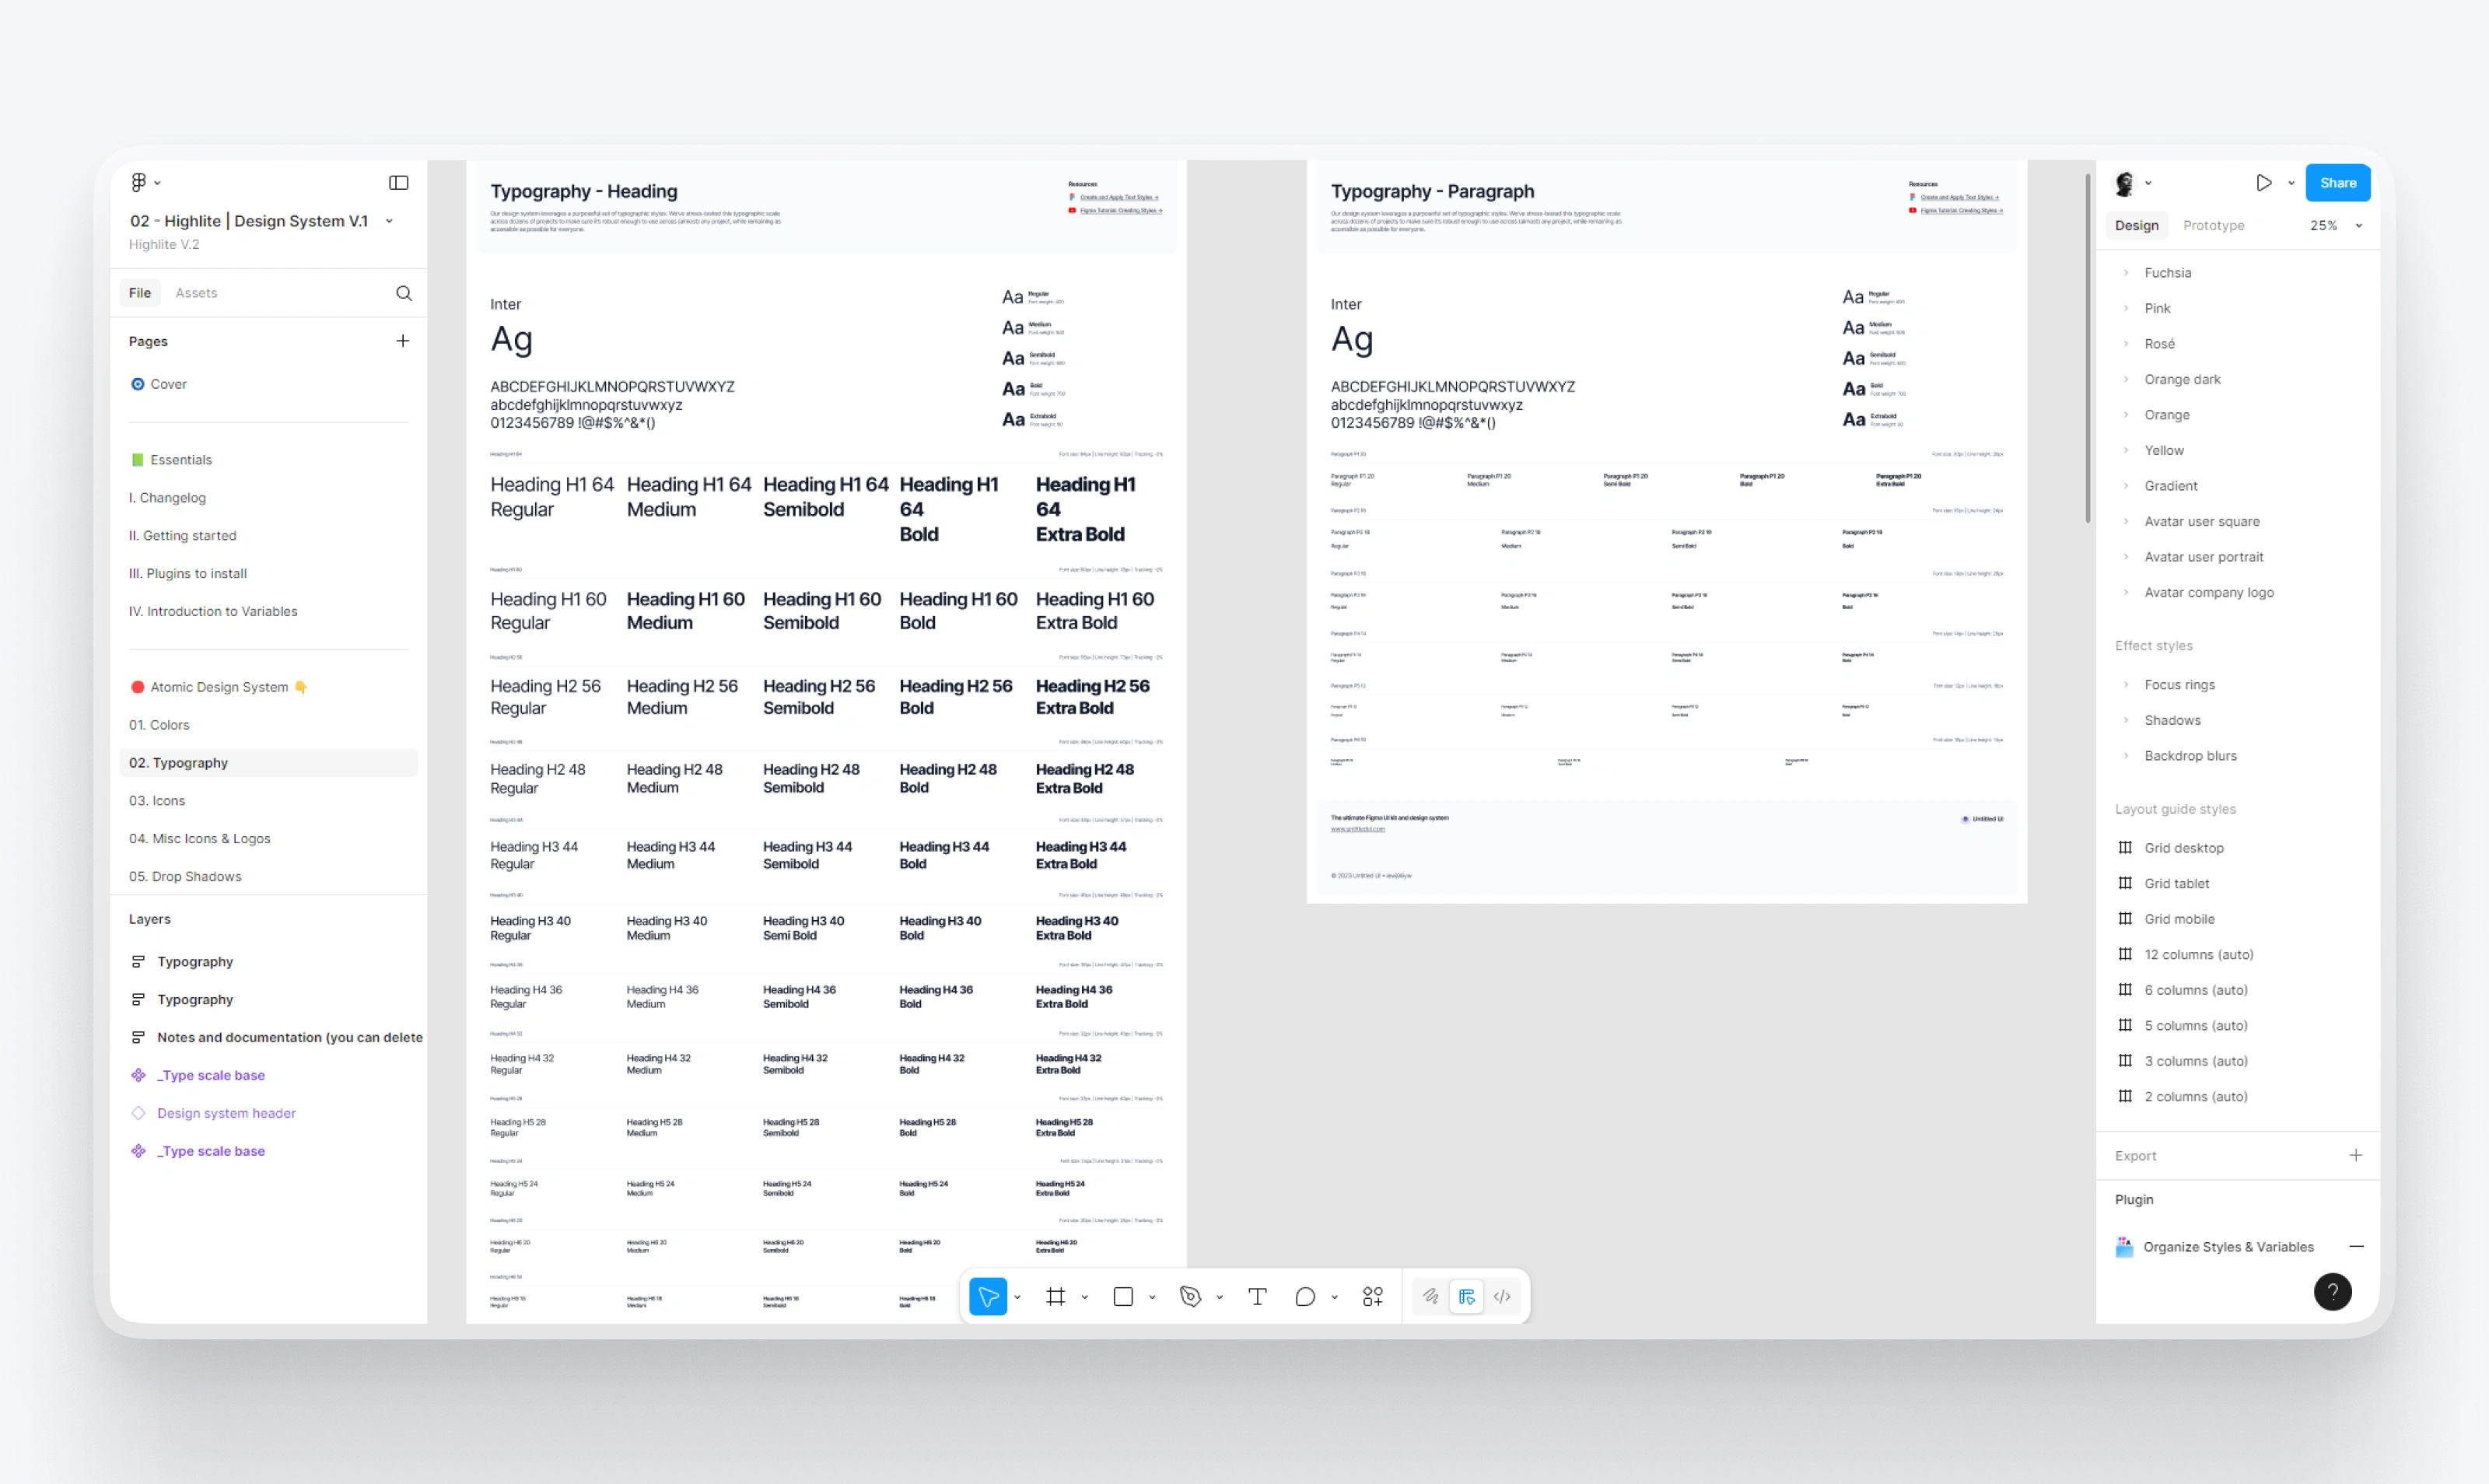This screenshot has width=2489, height=1484.
Task: Expand the Backdrop blurs effect styles
Action: pos(2126,755)
